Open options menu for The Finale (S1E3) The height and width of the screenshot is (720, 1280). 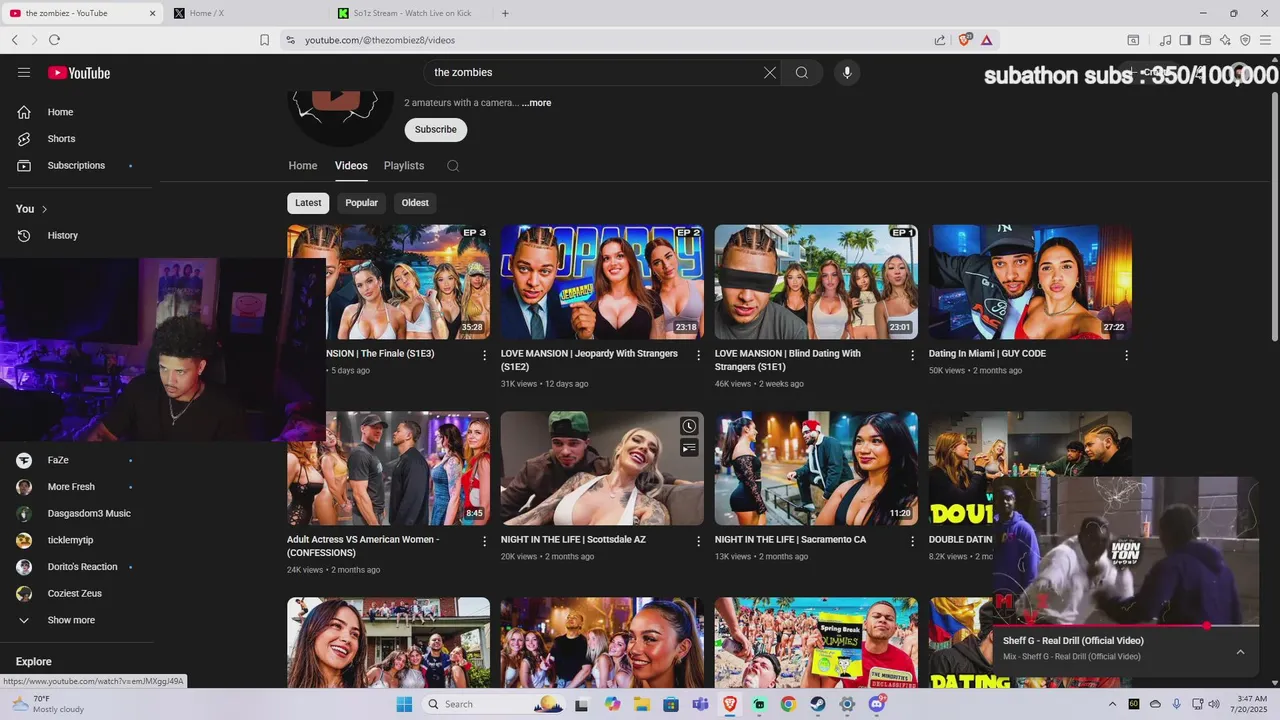tap(485, 355)
